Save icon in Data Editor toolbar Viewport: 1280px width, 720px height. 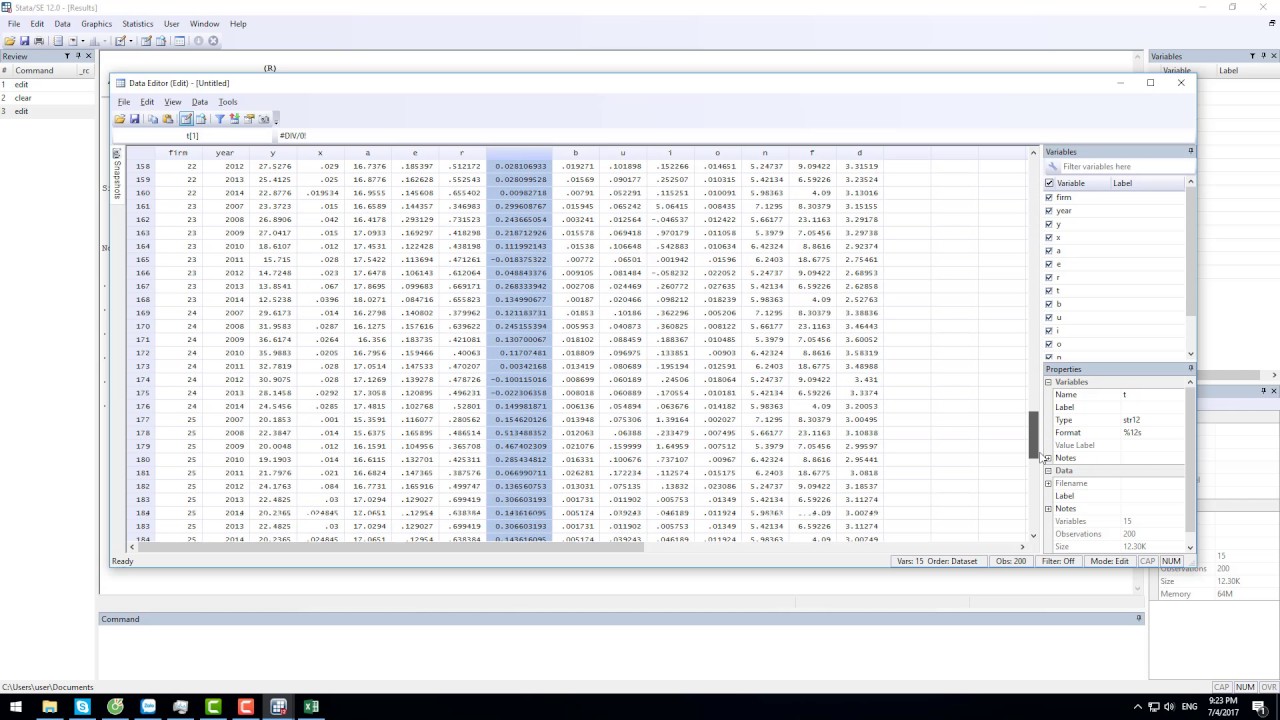[x=135, y=119]
